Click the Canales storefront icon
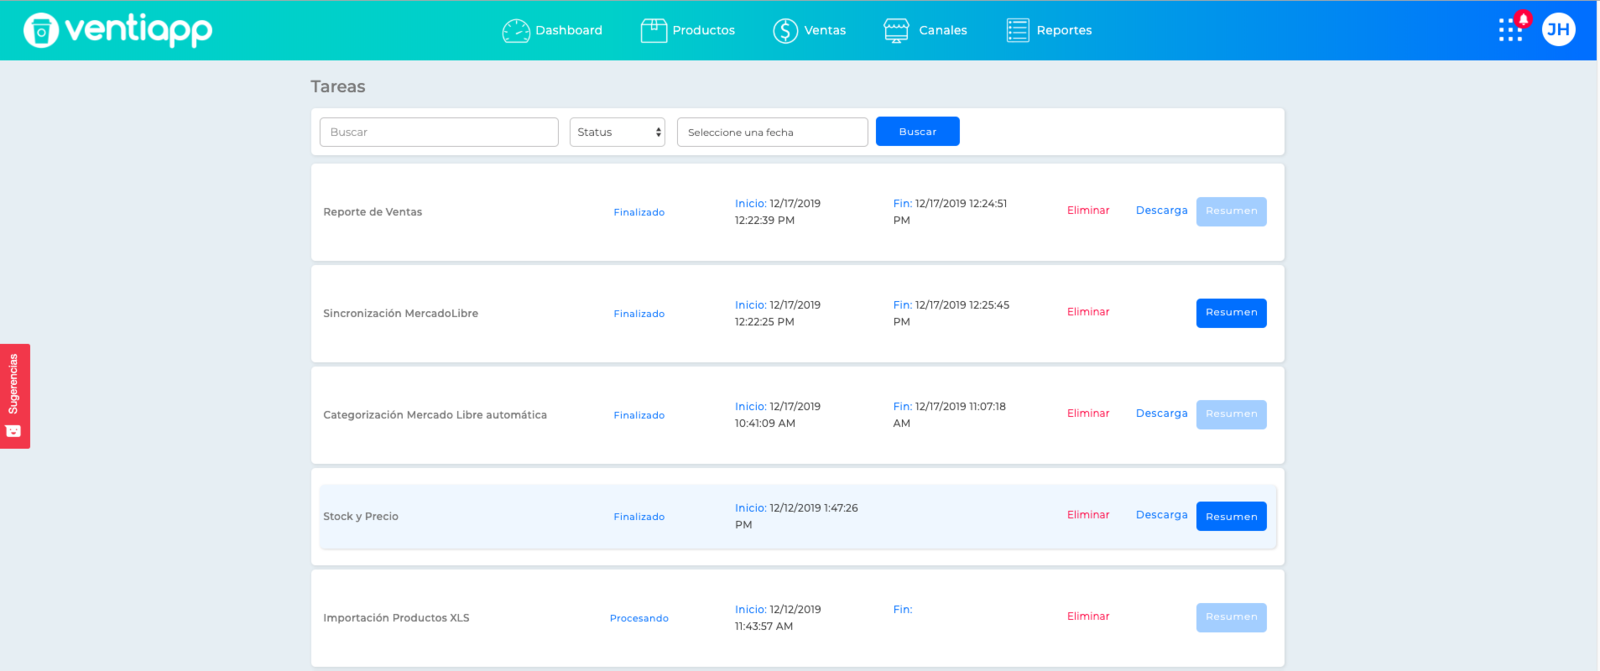 click(897, 31)
